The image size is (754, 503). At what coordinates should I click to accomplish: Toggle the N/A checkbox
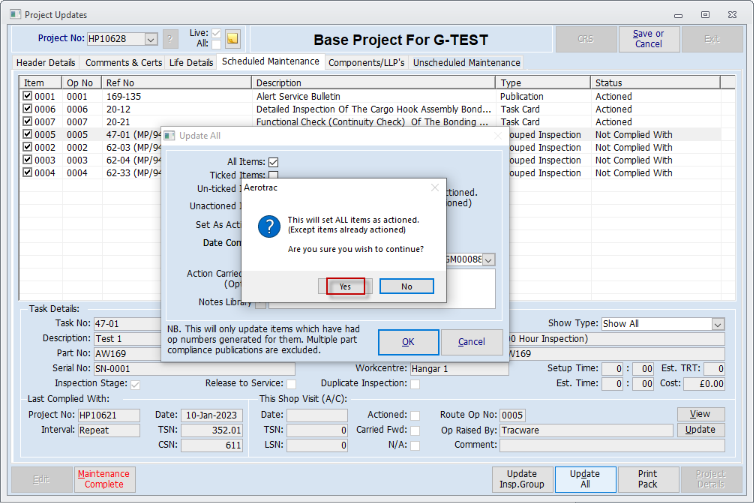click(x=415, y=446)
